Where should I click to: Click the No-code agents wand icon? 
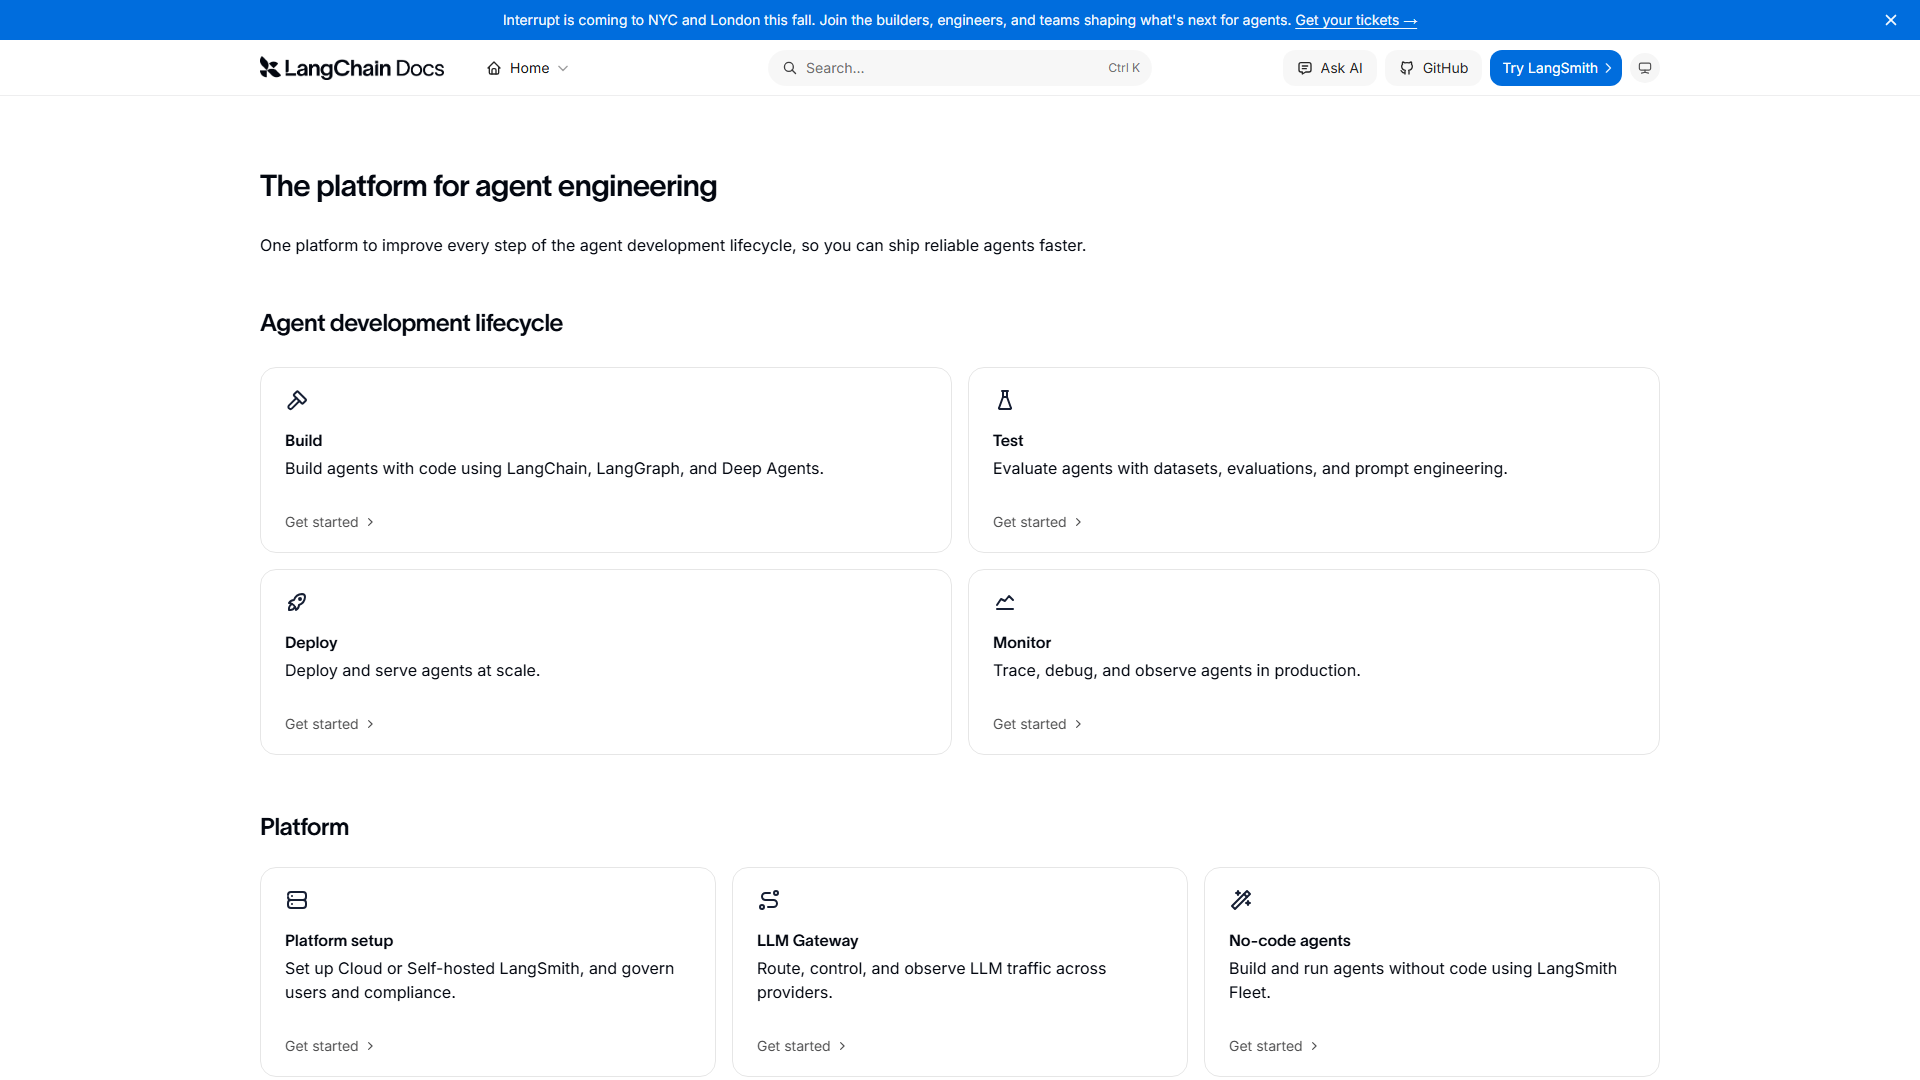[x=1241, y=900]
